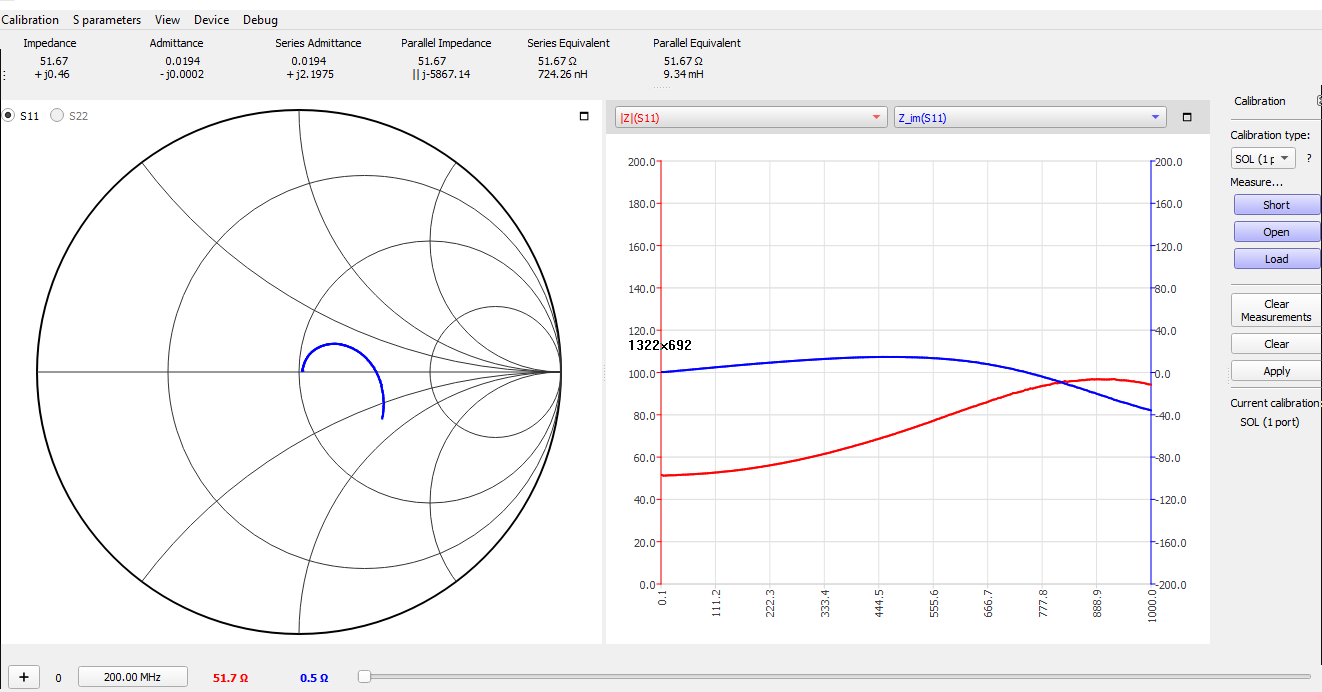The image size is (1322, 692).
Task: Open the Z_im(S11) trace dropdown
Action: point(1030,118)
